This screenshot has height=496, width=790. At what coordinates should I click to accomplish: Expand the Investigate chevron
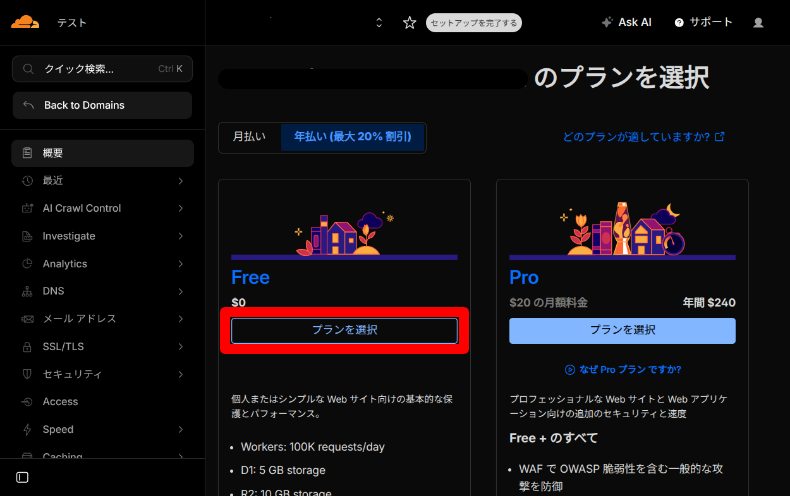pyautogui.click(x=180, y=236)
